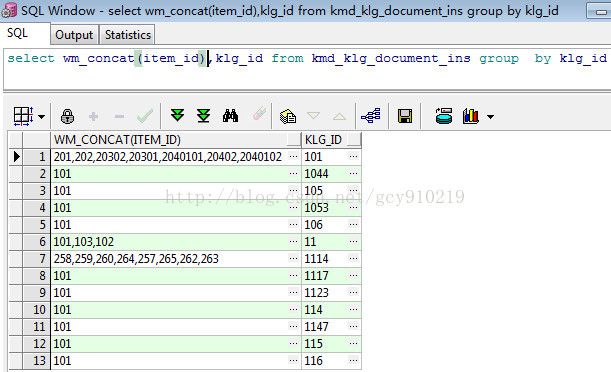
Task: Click the connection list database icon
Action: pyautogui.click(x=443, y=116)
